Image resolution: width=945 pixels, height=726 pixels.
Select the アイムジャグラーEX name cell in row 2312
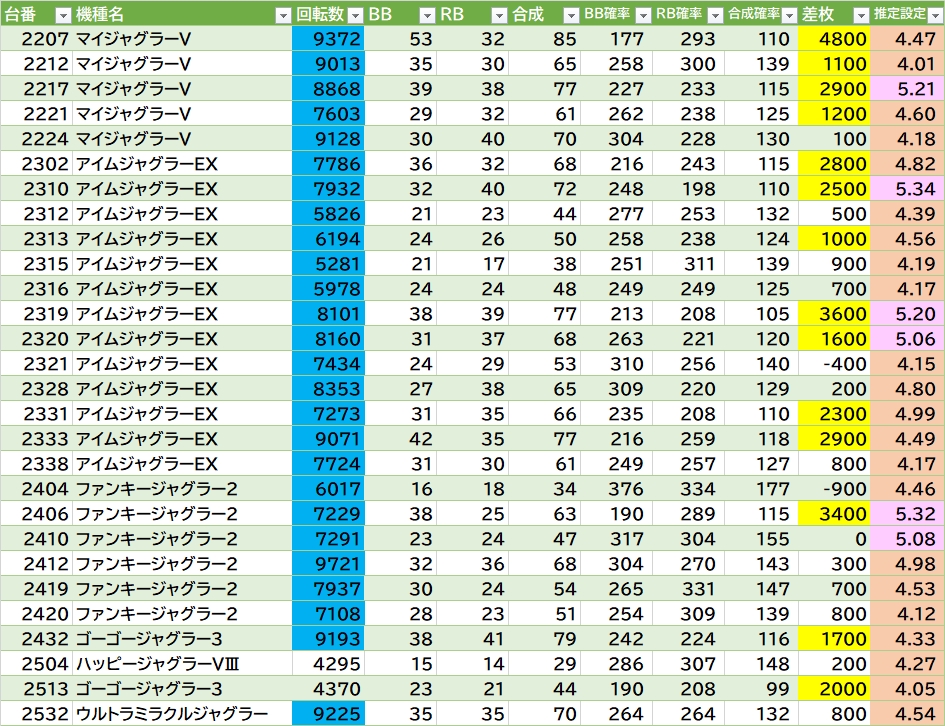pyautogui.click(x=183, y=214)
